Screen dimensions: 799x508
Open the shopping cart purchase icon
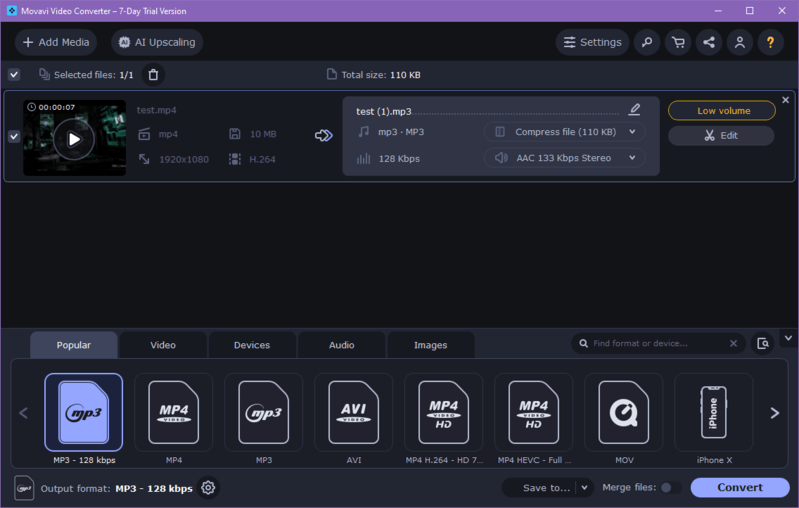tap(678, 42)
